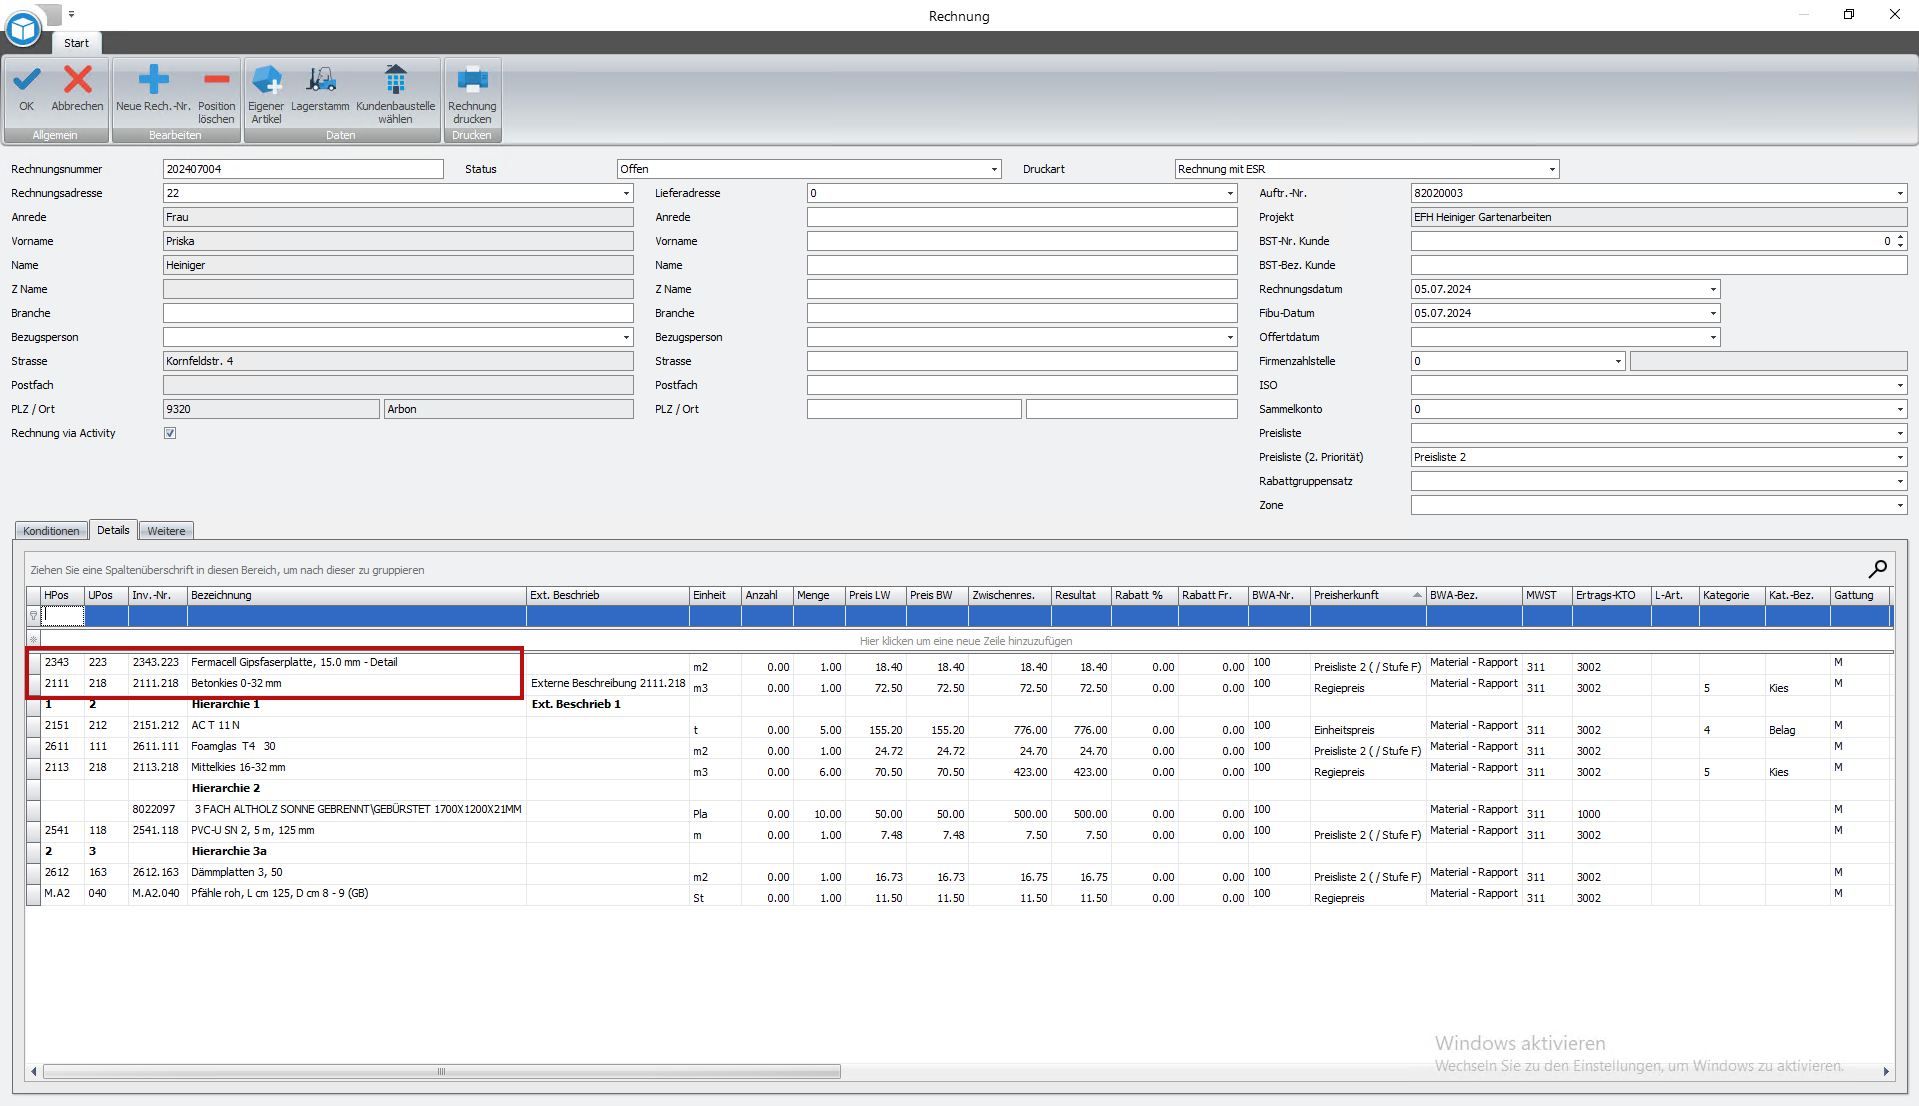Open the Druckart dropdown
The image size is (1919, 1106).
click(x=1552, y=169)
